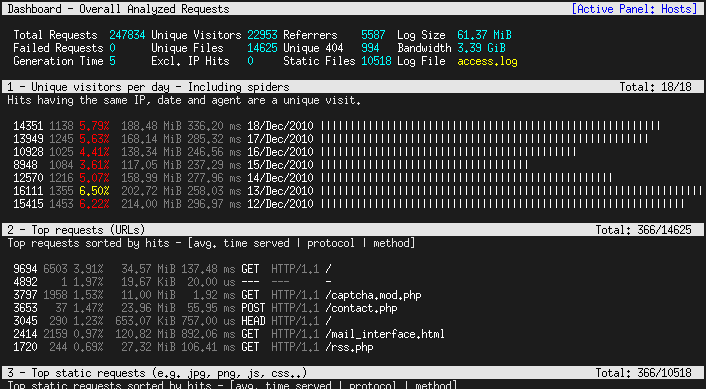Select the /contact.php POST request entry
The height and width of the screenshot is (389, 706).
[205, 308]
